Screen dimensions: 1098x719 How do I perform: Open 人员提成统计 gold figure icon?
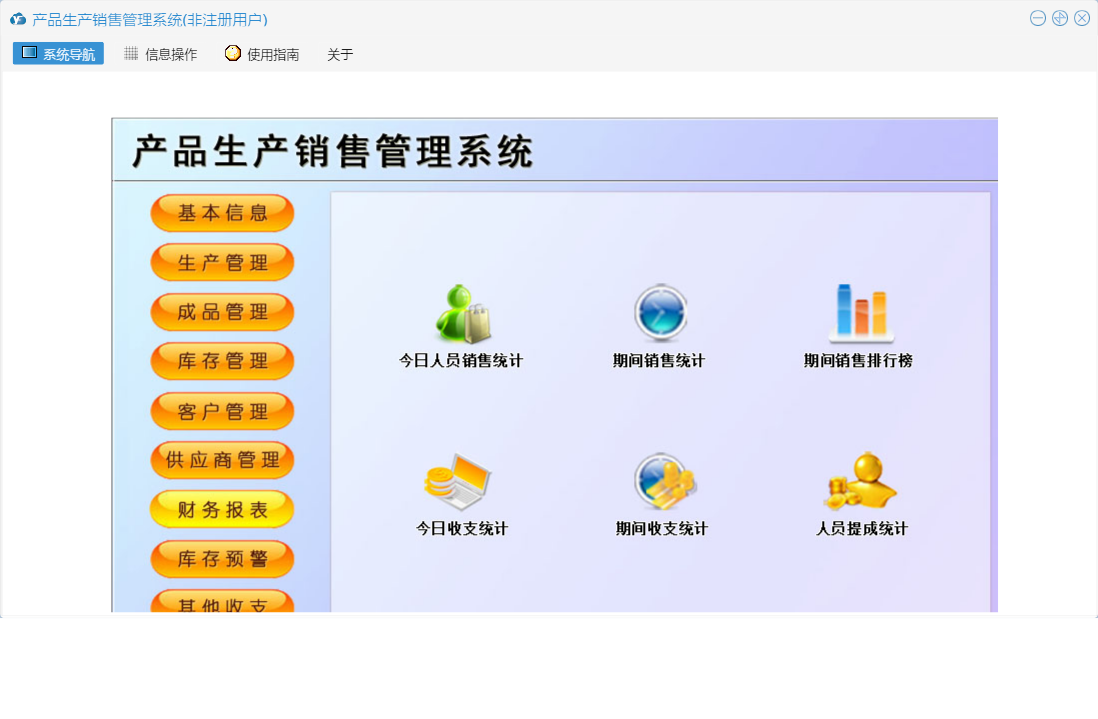point(860,482)
